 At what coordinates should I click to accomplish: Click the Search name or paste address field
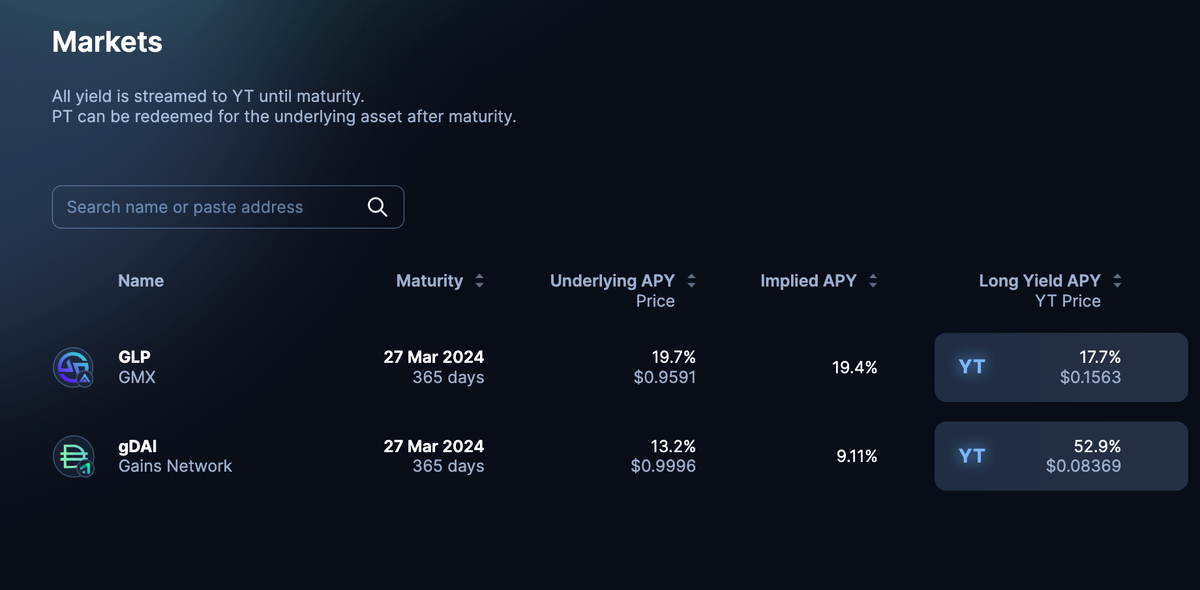click(210, 207)
